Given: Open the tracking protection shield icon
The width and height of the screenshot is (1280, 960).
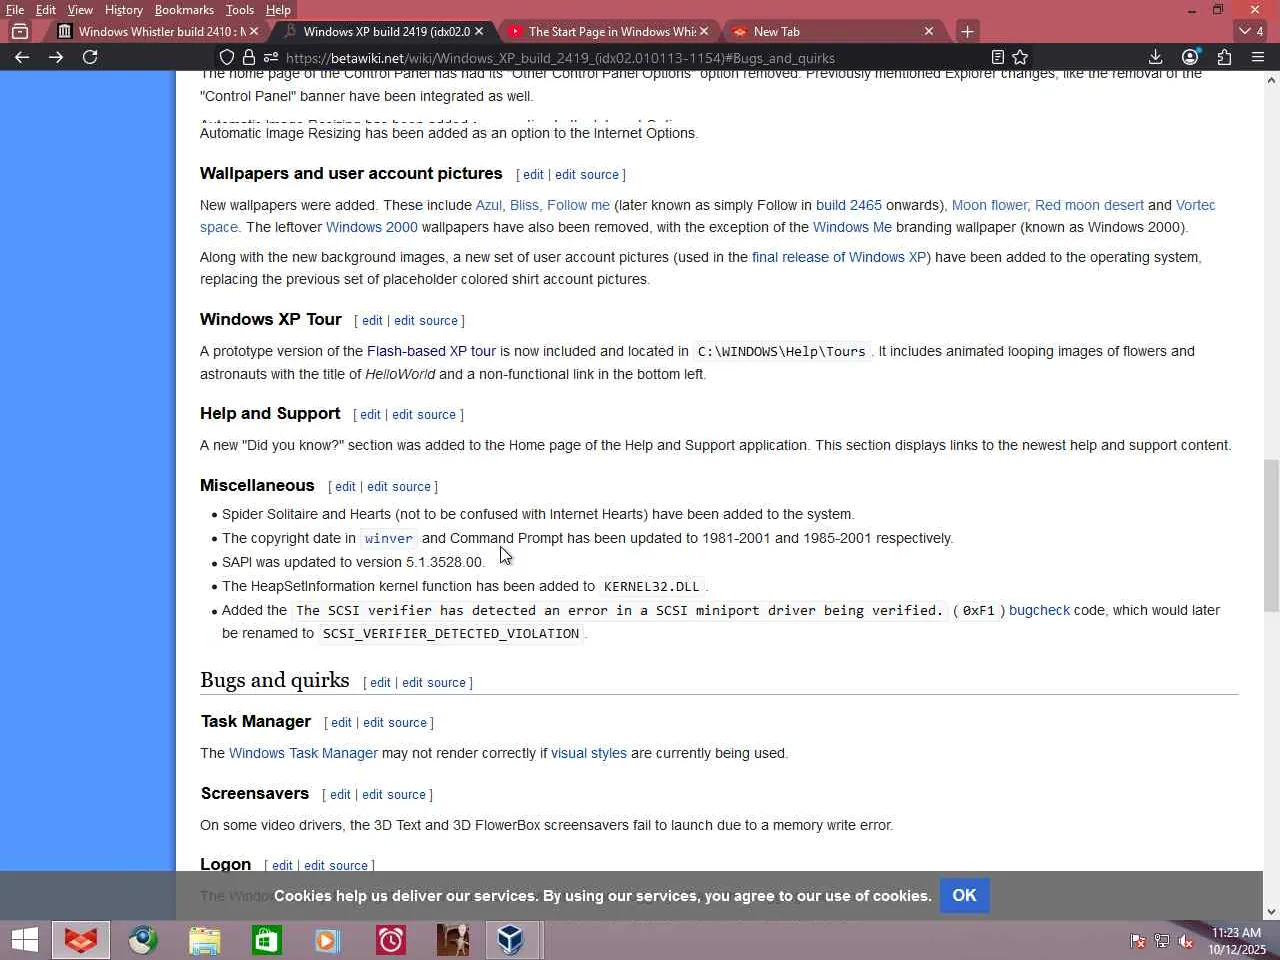Looking at the screenshot, I should pos(227,57).
